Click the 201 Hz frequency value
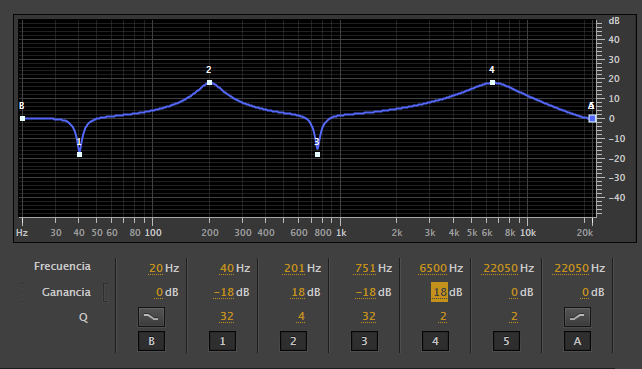 (x=294, y=268)
